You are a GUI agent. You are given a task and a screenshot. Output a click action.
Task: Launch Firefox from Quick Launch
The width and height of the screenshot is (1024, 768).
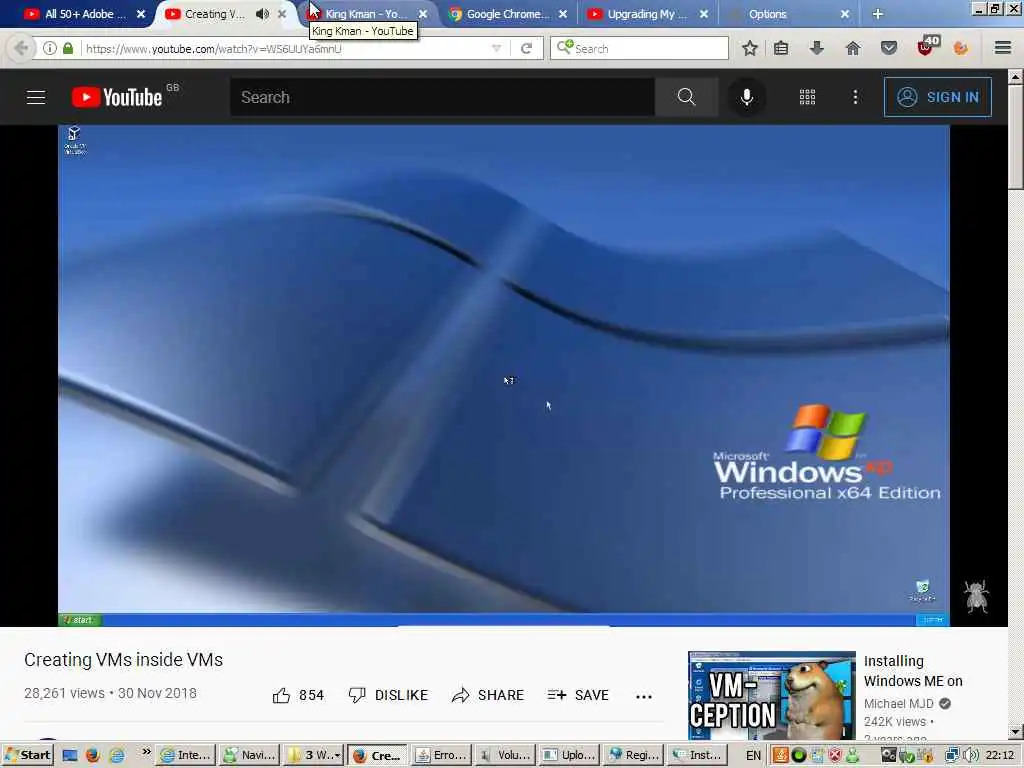pyautogui.click(x=93, y=756)
